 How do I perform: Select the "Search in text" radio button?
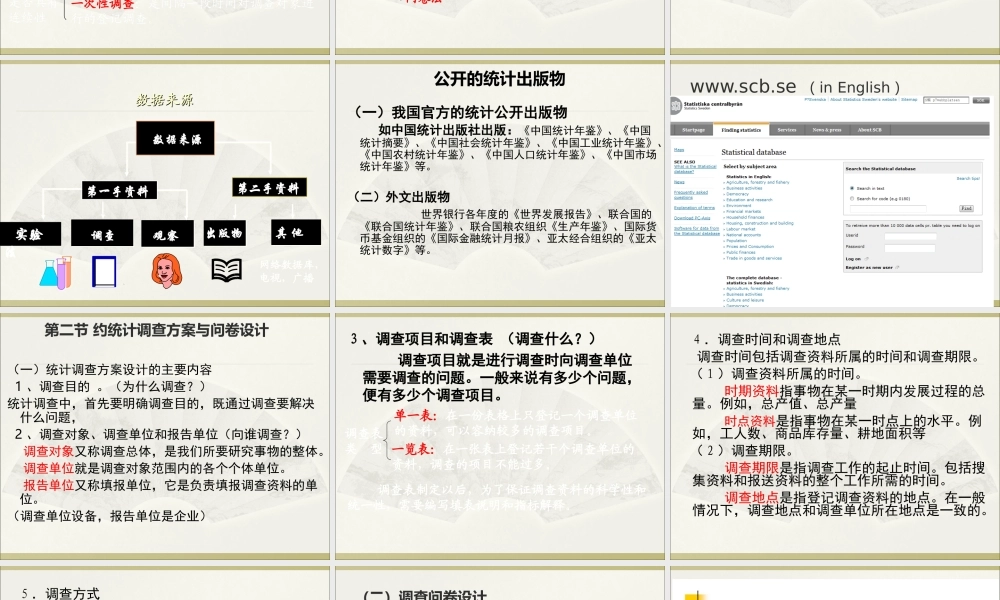click(852, 188)
